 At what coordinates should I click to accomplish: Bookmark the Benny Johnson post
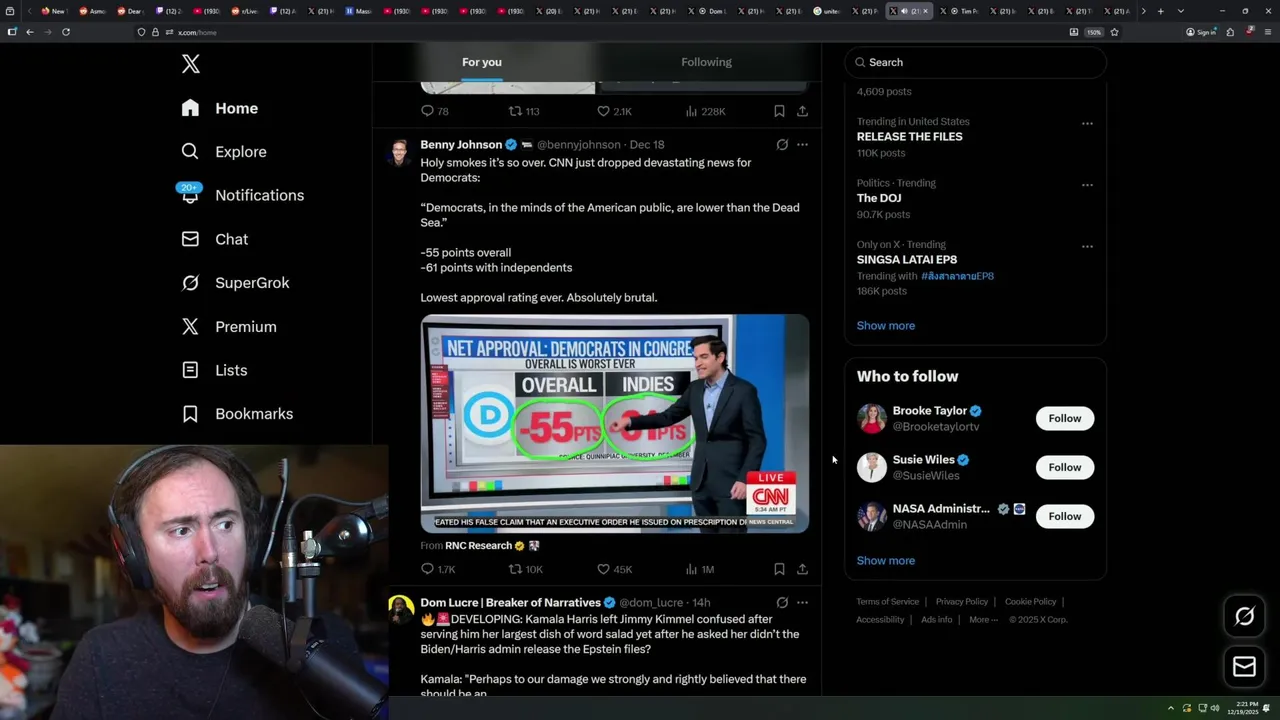coord(779,569)
